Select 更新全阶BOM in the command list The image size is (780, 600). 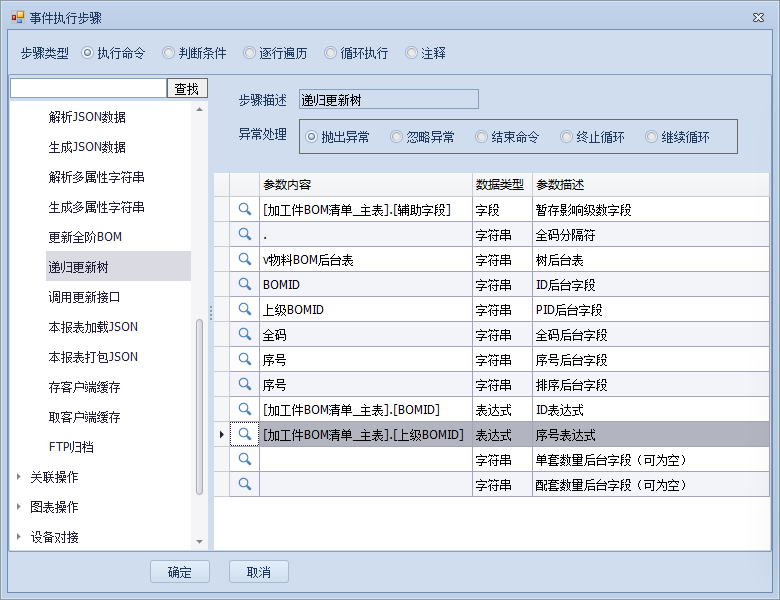coord(85,237)
